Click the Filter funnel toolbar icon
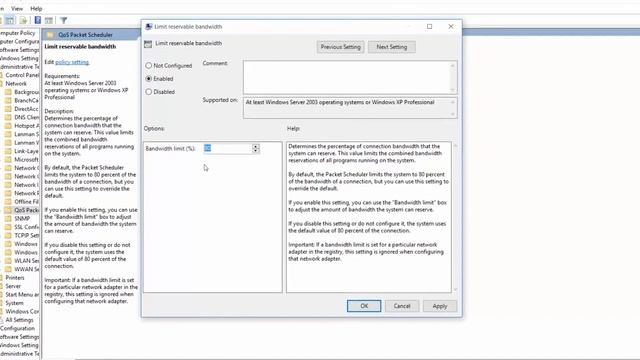Screen dimensions: 640x360 tap(63, 20)
